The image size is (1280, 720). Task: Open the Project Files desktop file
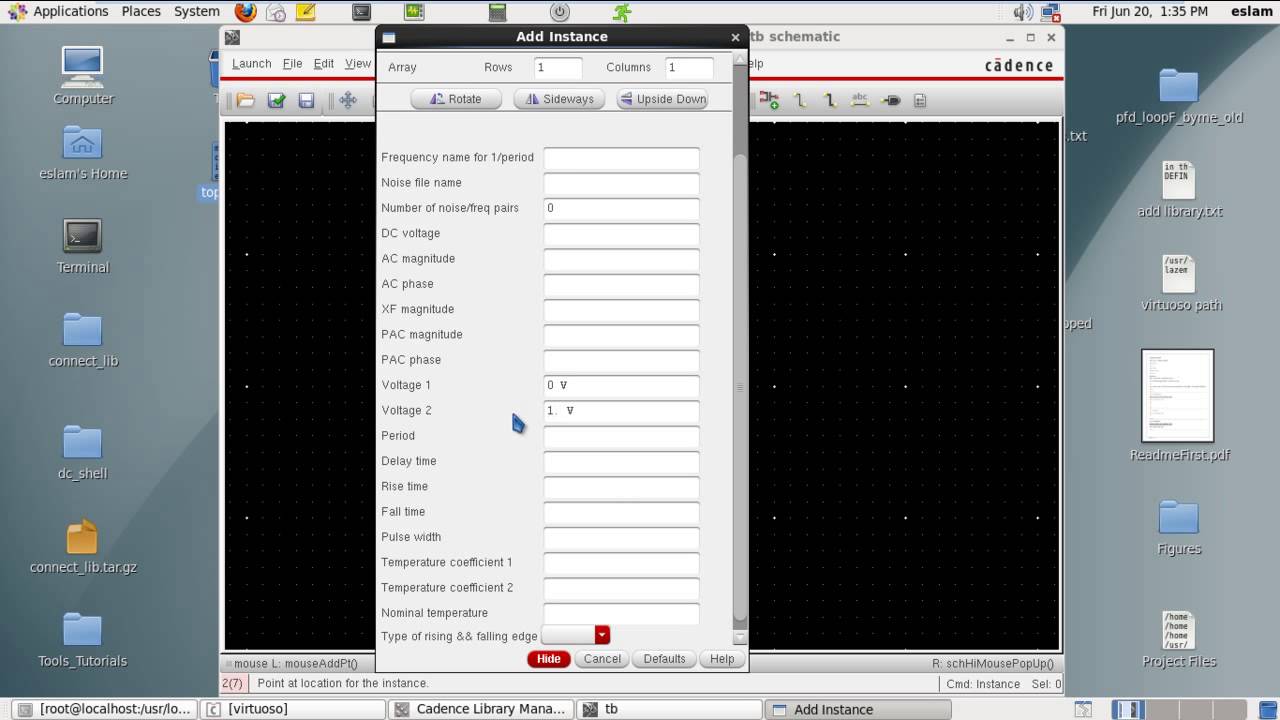pos(1179,640)
